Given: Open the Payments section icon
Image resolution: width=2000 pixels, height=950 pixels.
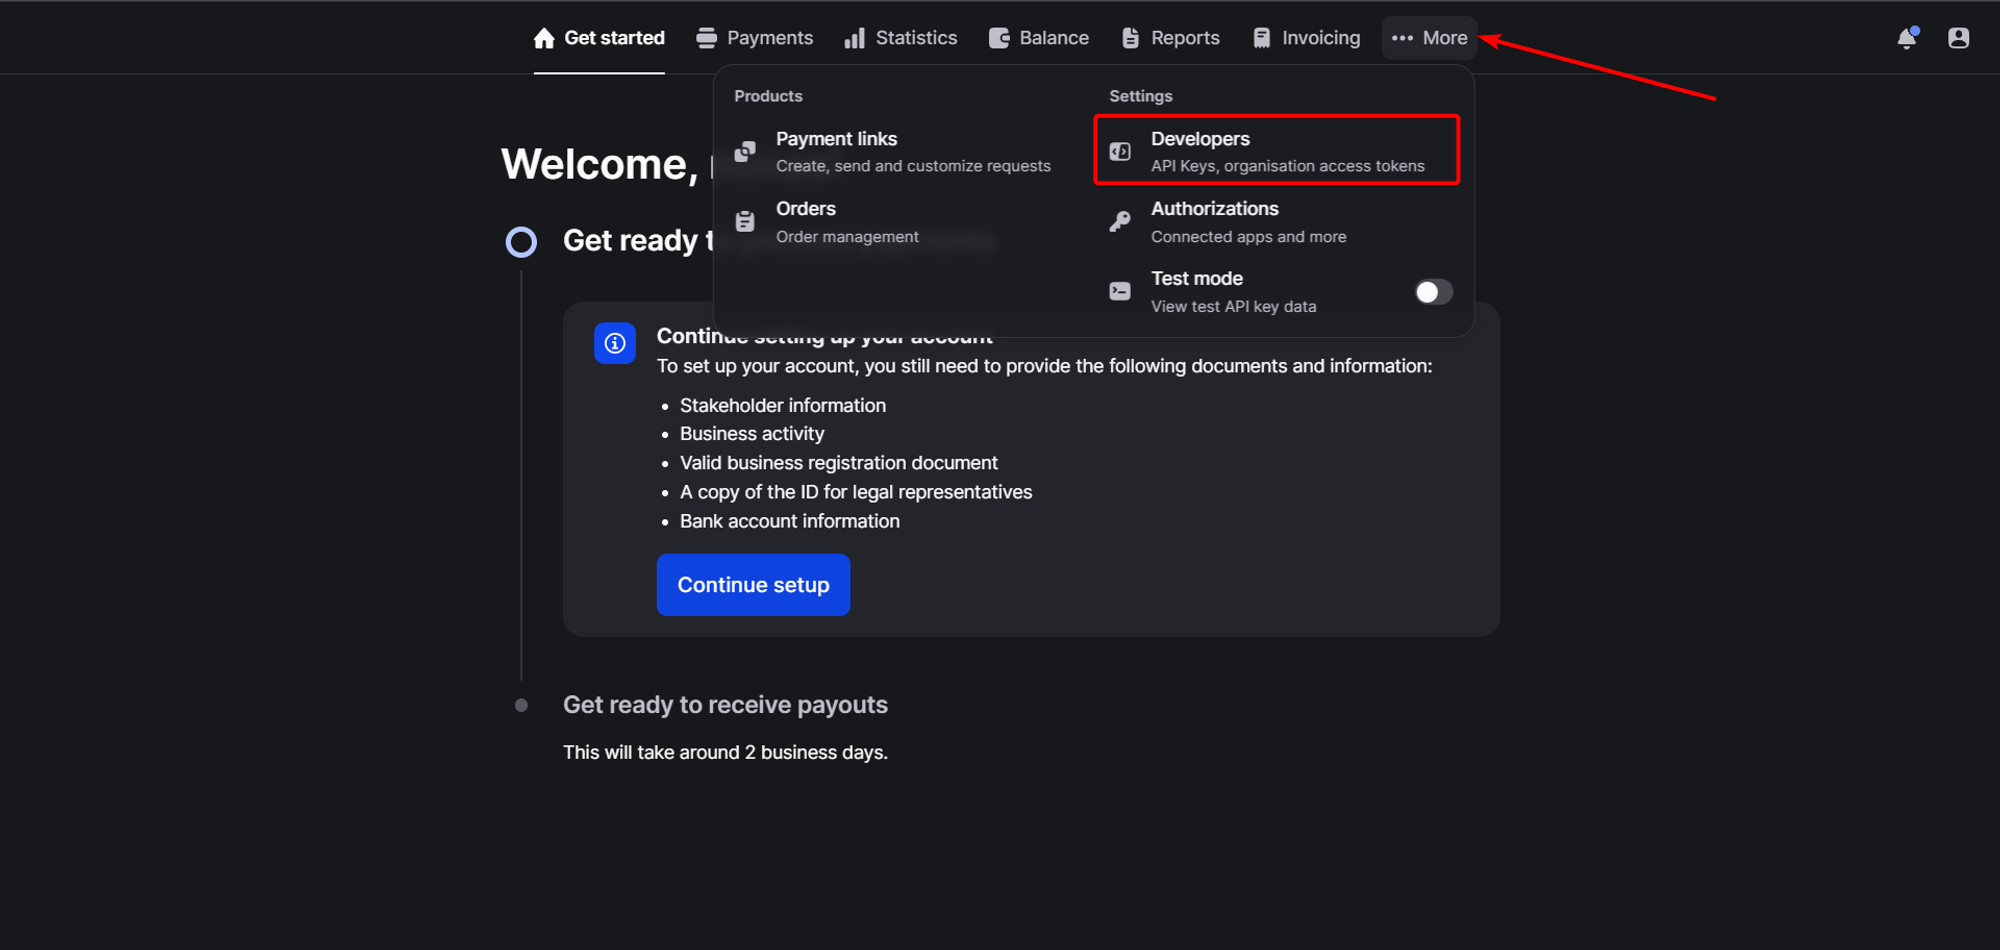Looking at the screenshot, I should coord(706,37).
